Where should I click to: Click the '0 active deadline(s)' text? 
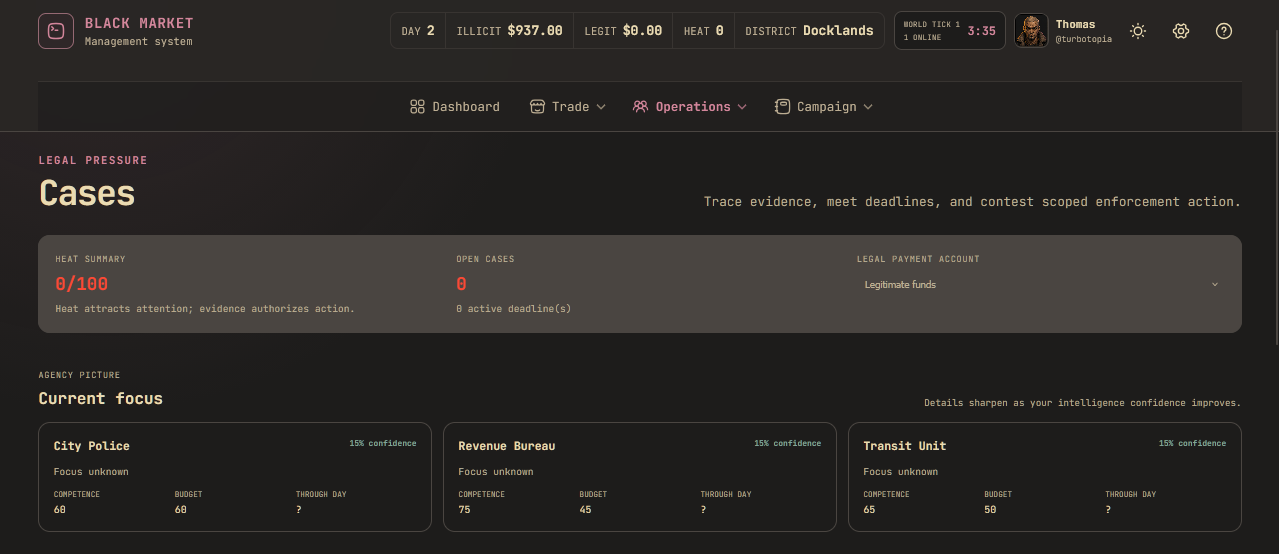(x=513, y=309)
